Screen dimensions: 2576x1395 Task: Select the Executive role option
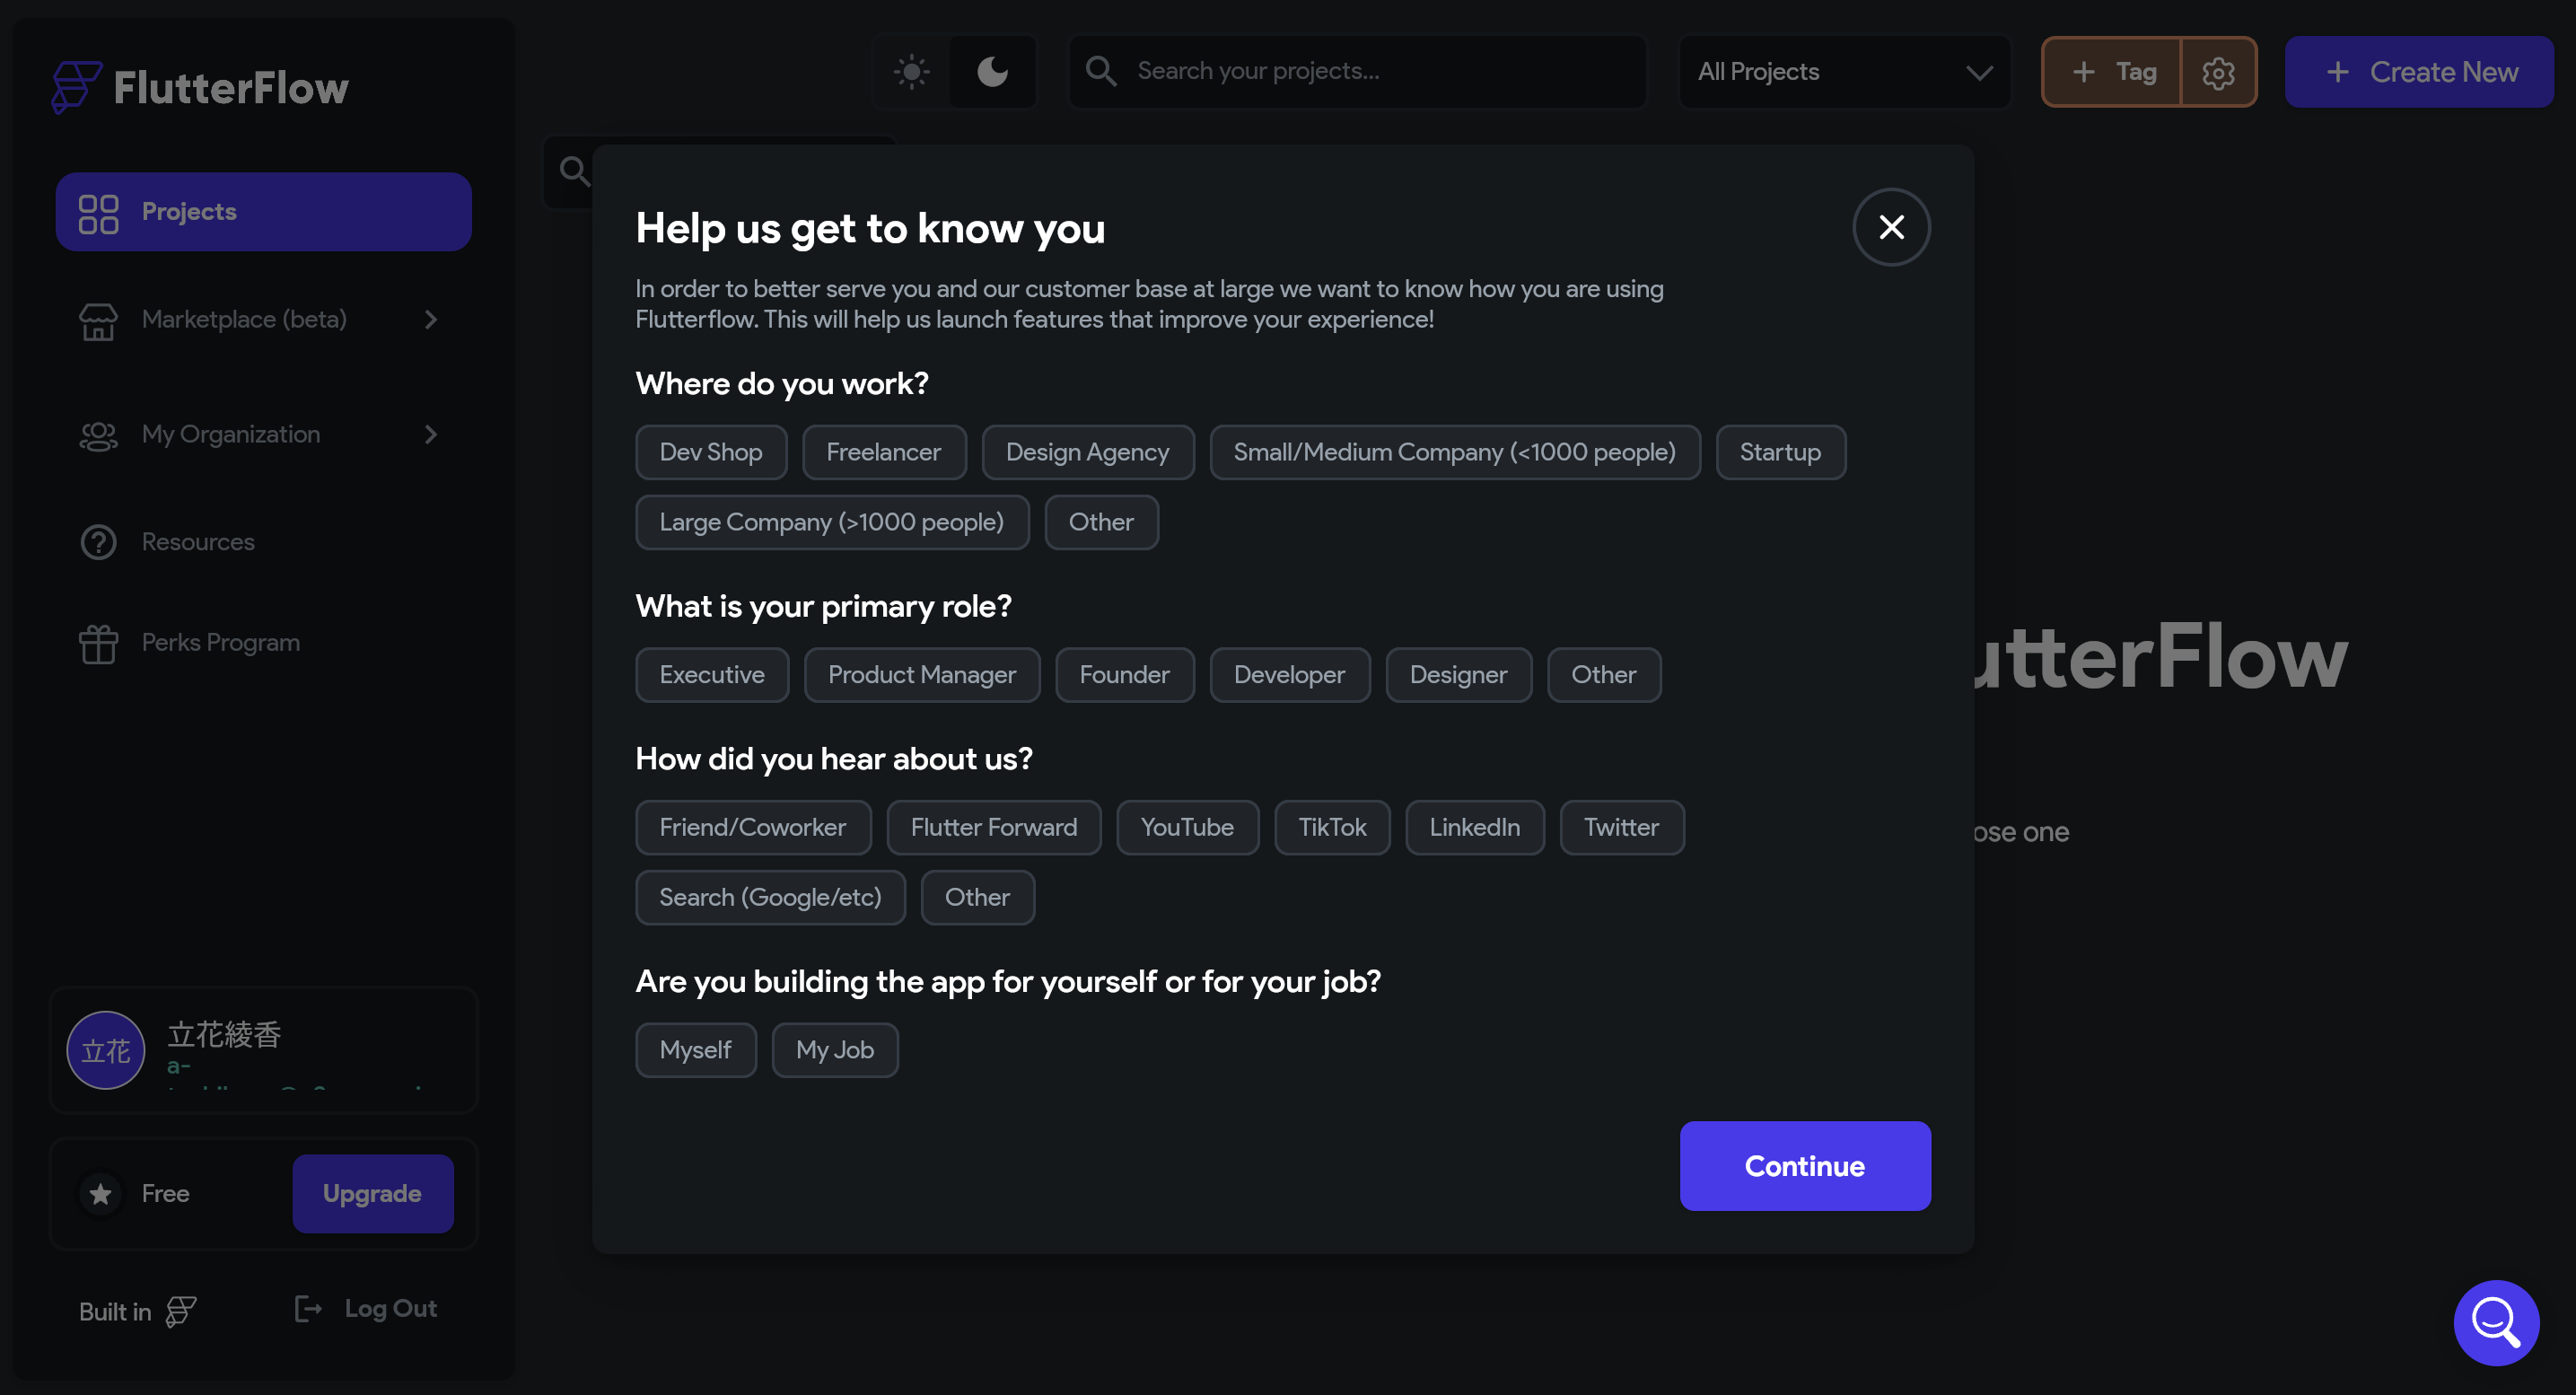coord(712,675)
